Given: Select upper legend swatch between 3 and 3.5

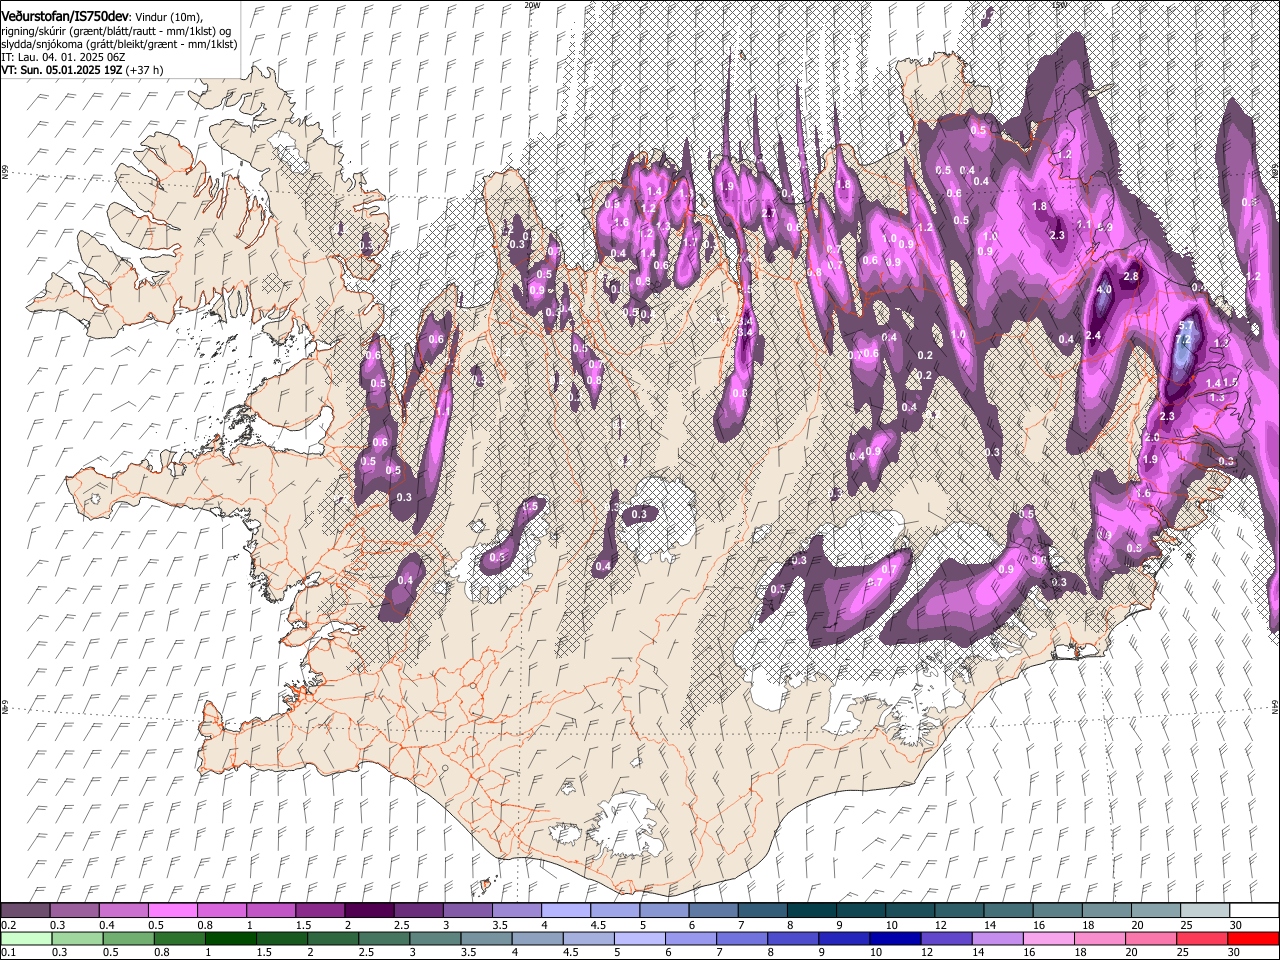Looking at the screenshot, I should (467, 911).
